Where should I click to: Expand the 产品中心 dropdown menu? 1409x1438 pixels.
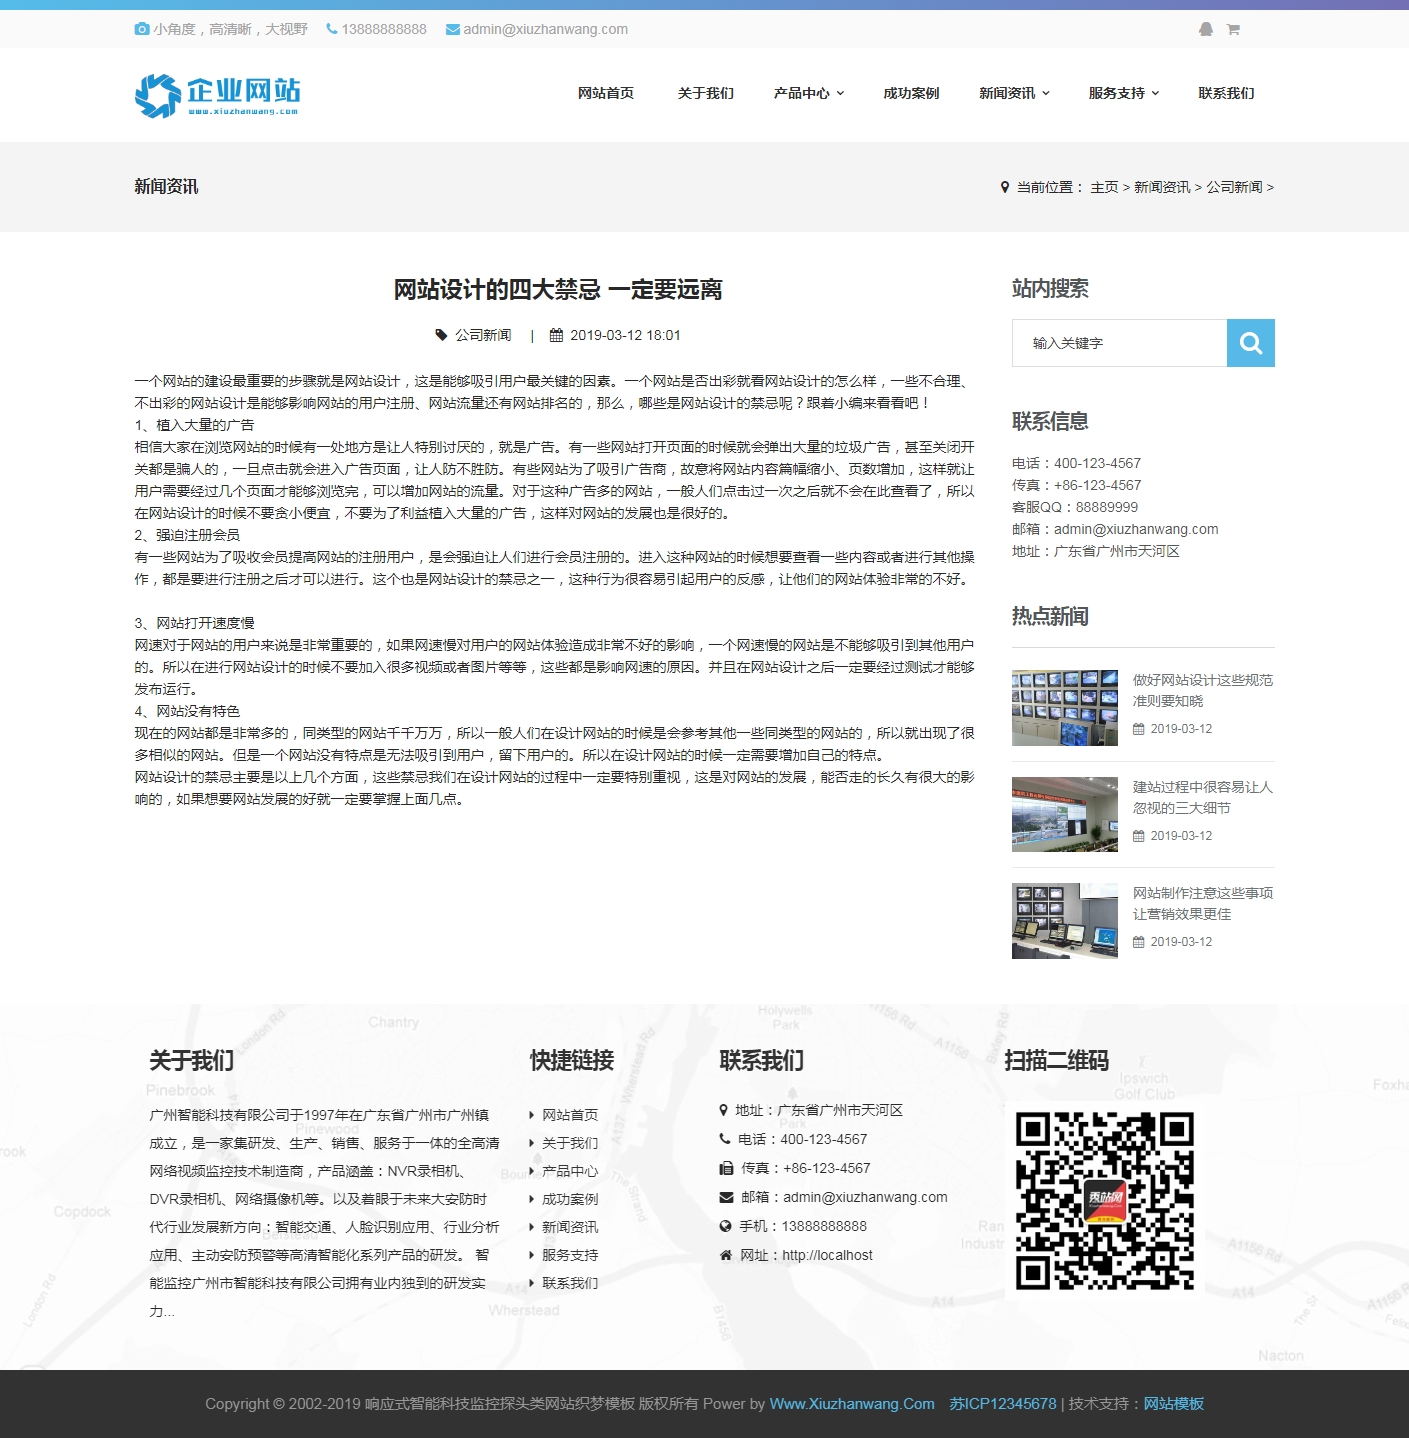pos(808,93)
